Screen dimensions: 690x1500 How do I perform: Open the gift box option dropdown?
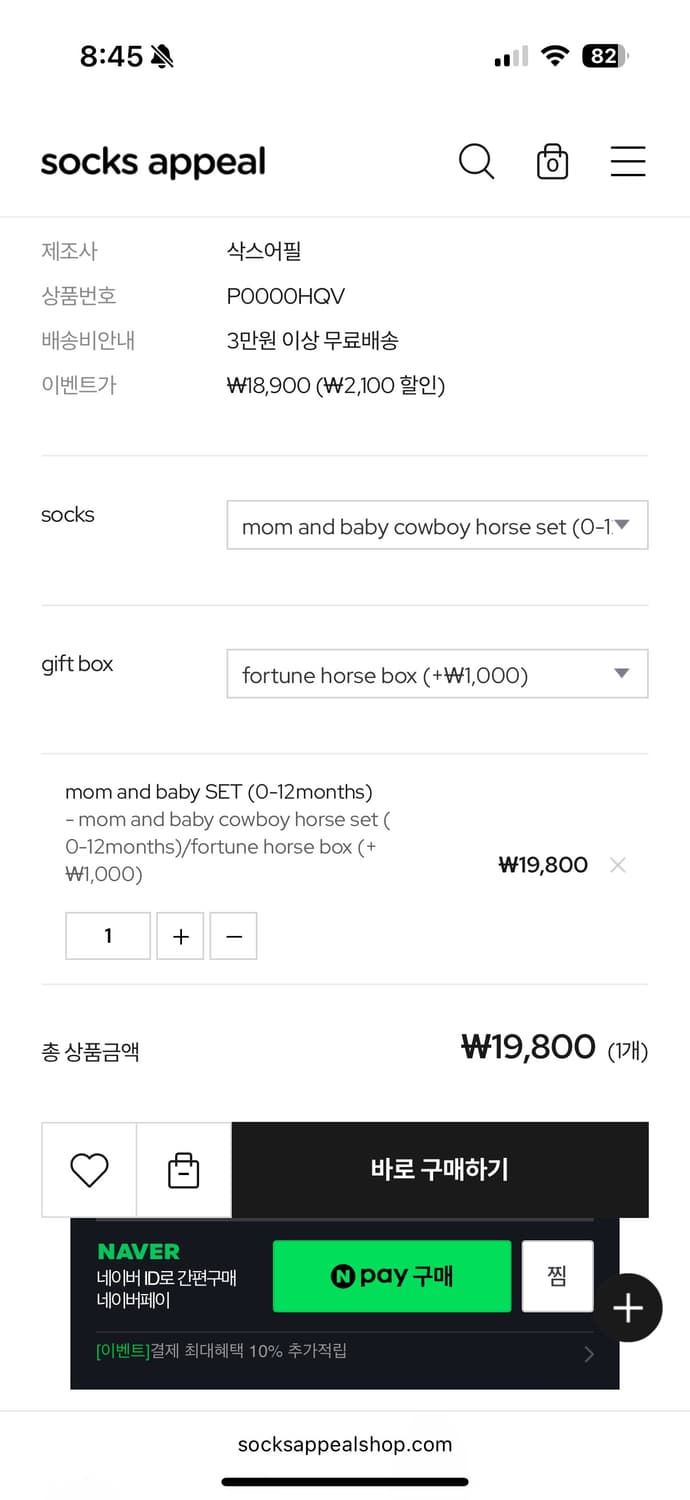[x=437, y=674]
